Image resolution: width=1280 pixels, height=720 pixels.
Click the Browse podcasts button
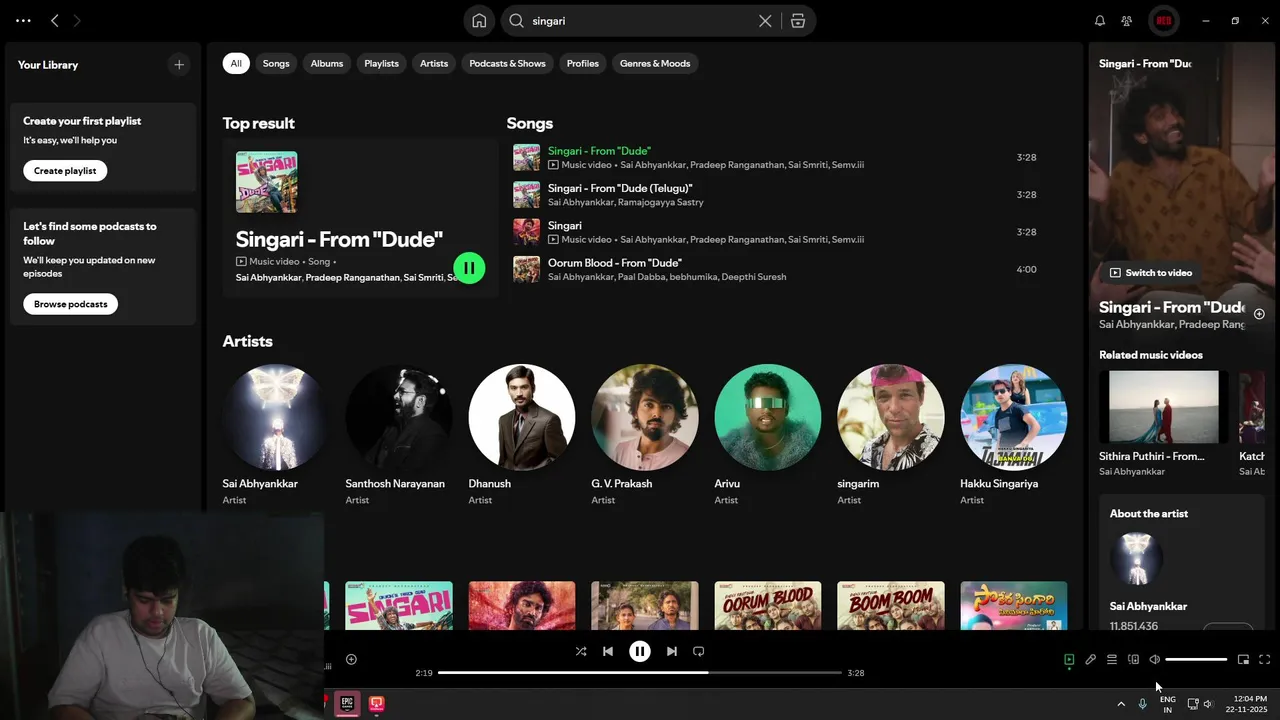point(71,304)
